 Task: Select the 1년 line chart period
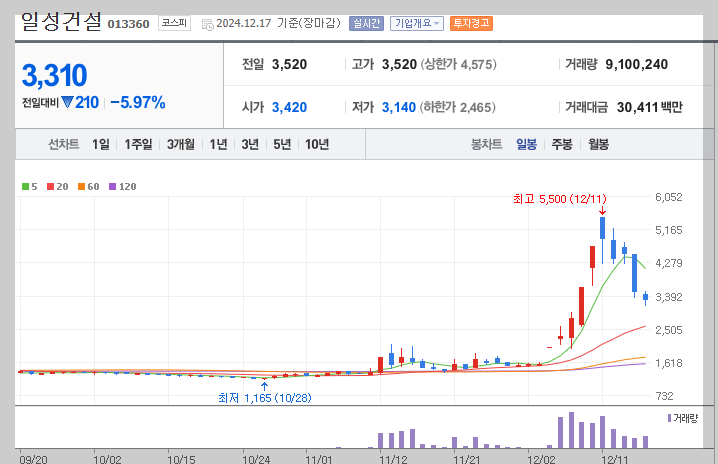[x=218, y=144]
